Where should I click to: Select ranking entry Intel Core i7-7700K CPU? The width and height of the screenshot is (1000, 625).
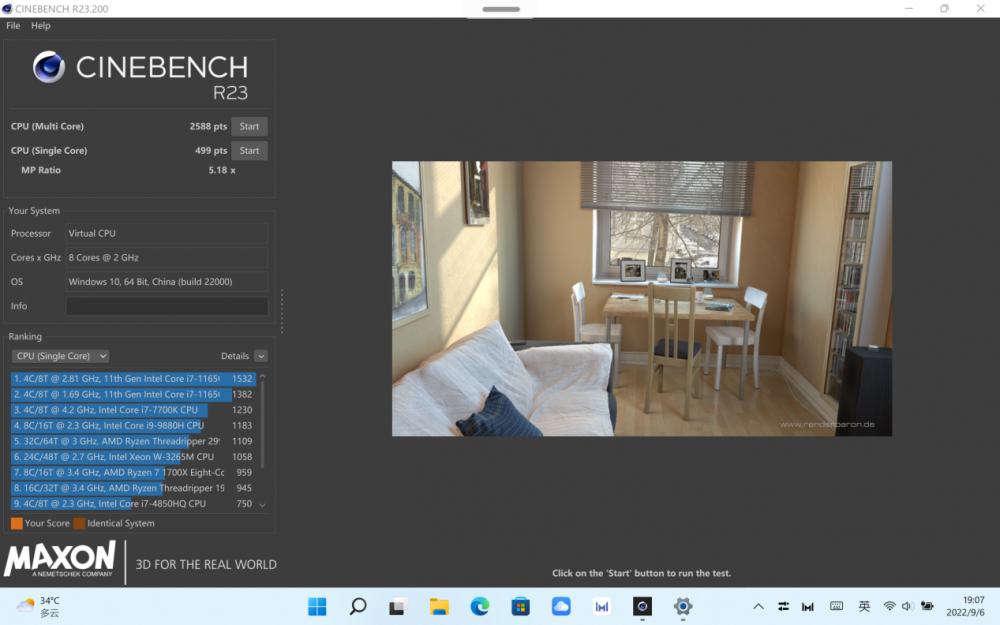coord(133,409)
